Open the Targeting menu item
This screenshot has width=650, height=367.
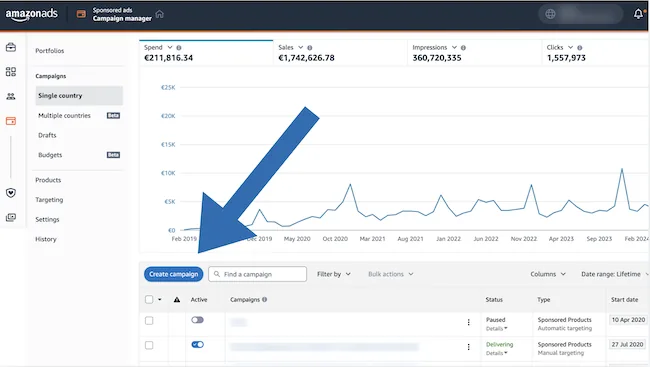pos(49,199)
